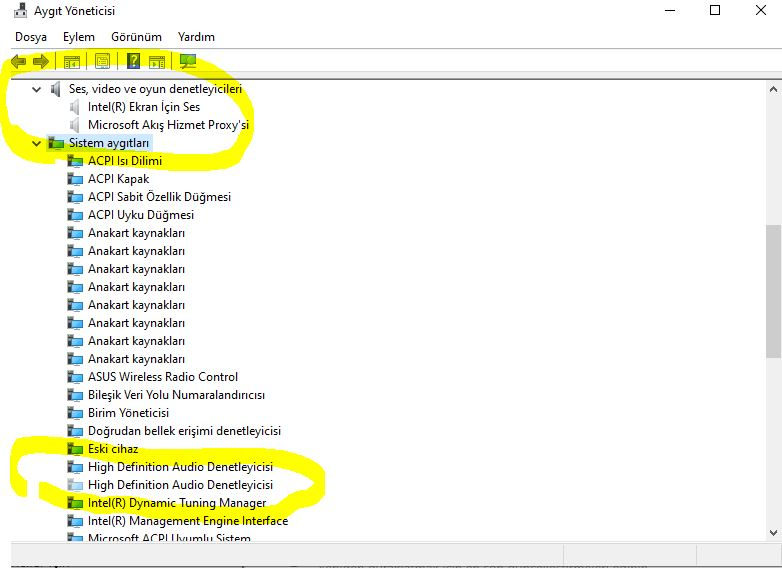Image resolution: width=782 pixels, height=568 pixels.
Task: Maximize the Aygıt Yöneticisi window
Action: point(715,10)
